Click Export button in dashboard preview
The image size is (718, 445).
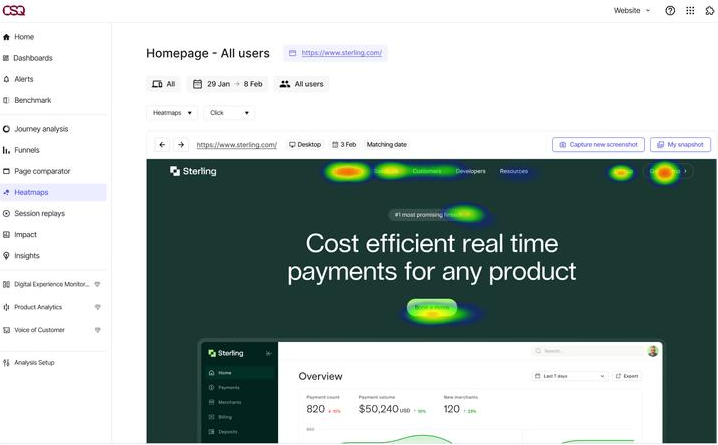pyautogui.click(x=627, y=376)
